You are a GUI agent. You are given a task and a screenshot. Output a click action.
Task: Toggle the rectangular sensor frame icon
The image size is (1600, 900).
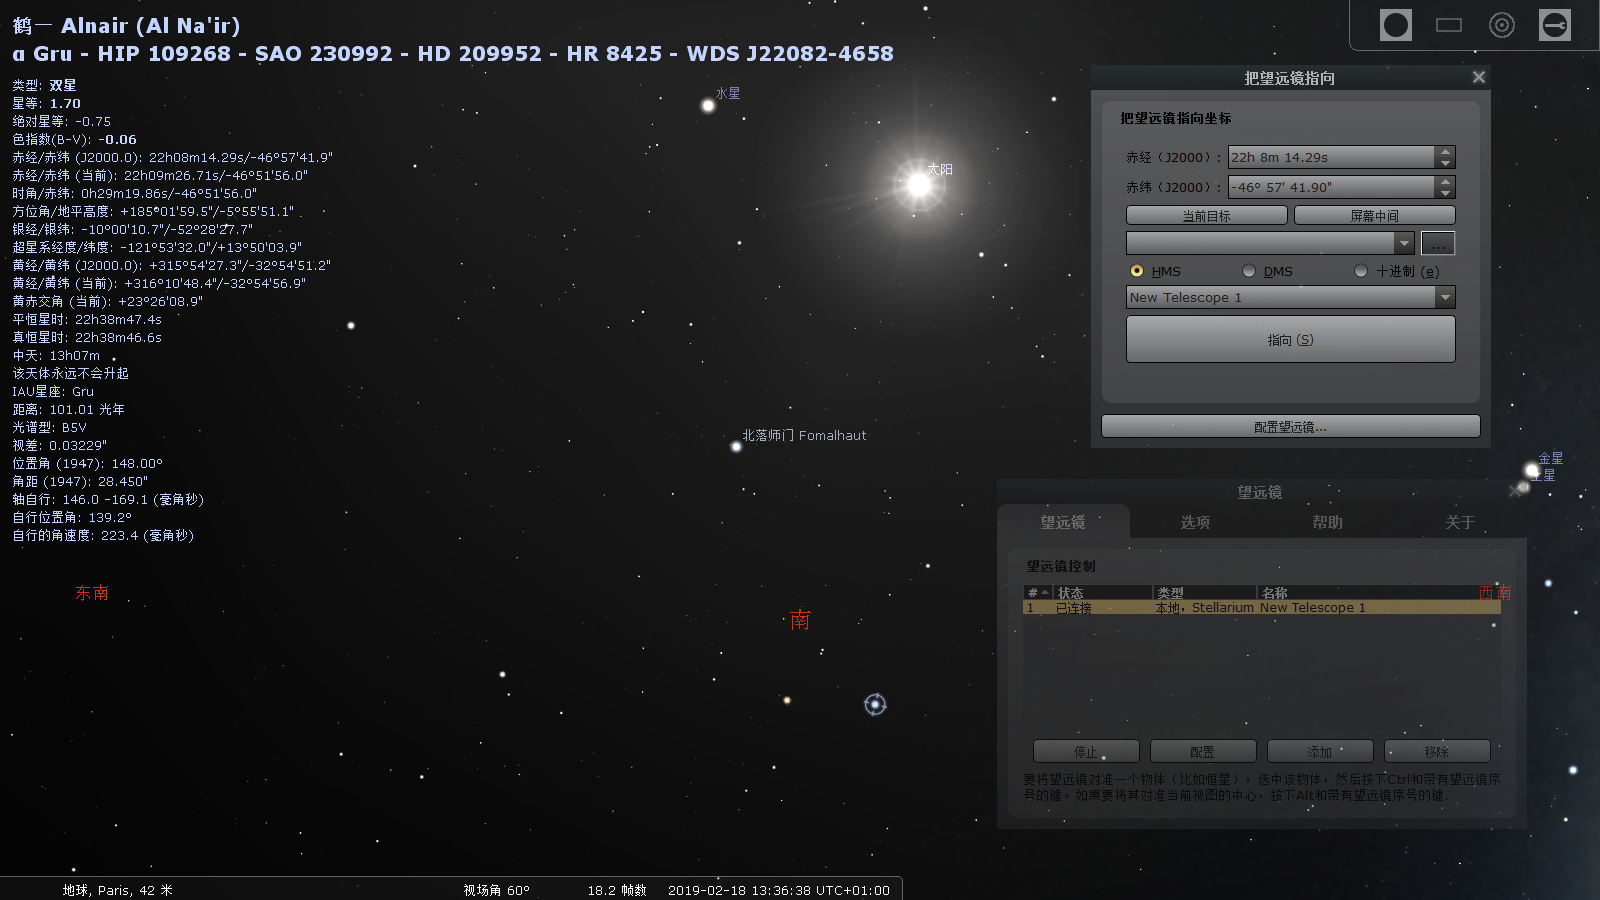click(x=1449, y=25)
